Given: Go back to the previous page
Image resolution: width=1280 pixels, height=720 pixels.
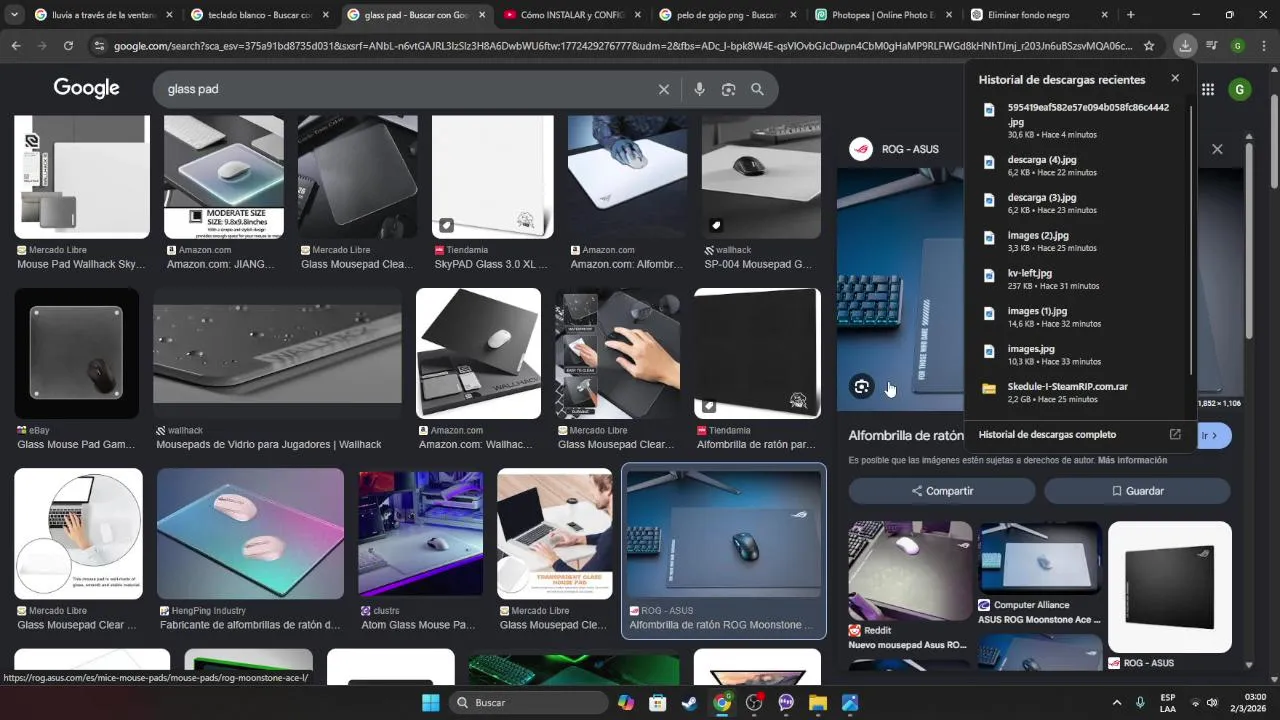Looking at the screenshot, I should pyautogui.click(x=16, y=45).
